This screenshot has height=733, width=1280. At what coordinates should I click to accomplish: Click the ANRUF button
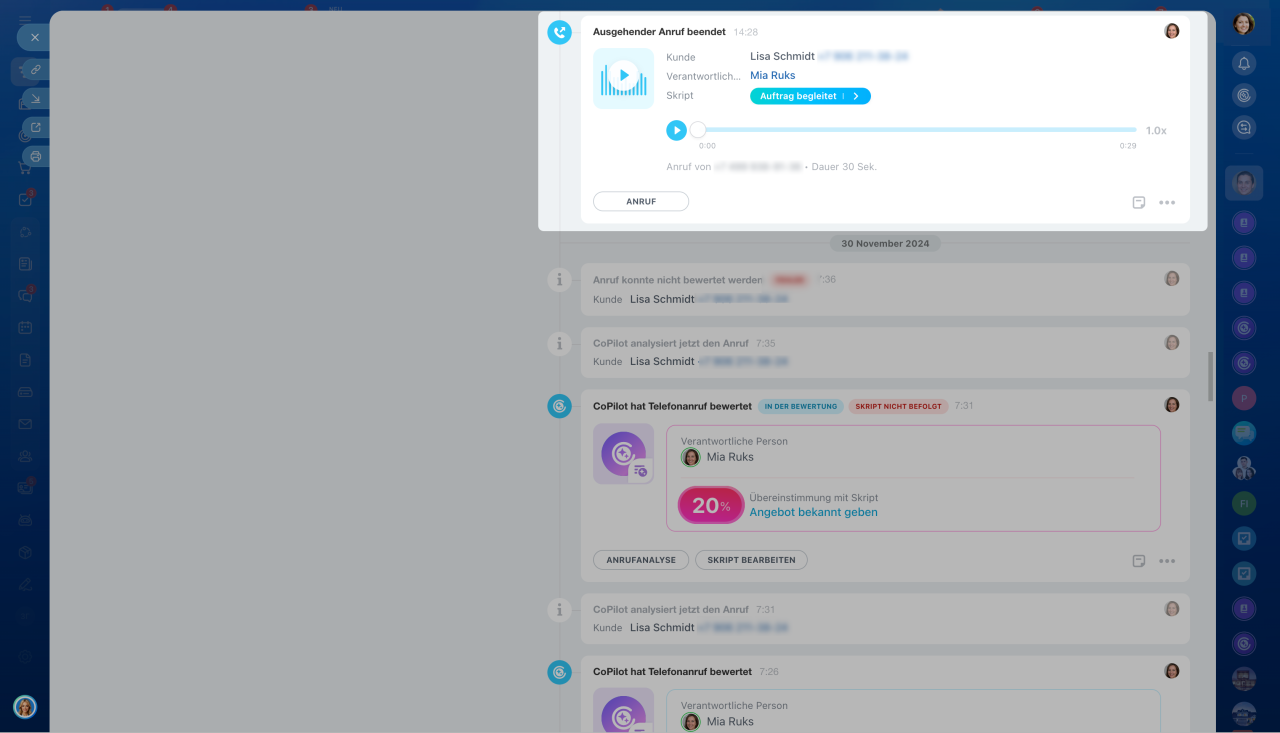coord(641,202)
